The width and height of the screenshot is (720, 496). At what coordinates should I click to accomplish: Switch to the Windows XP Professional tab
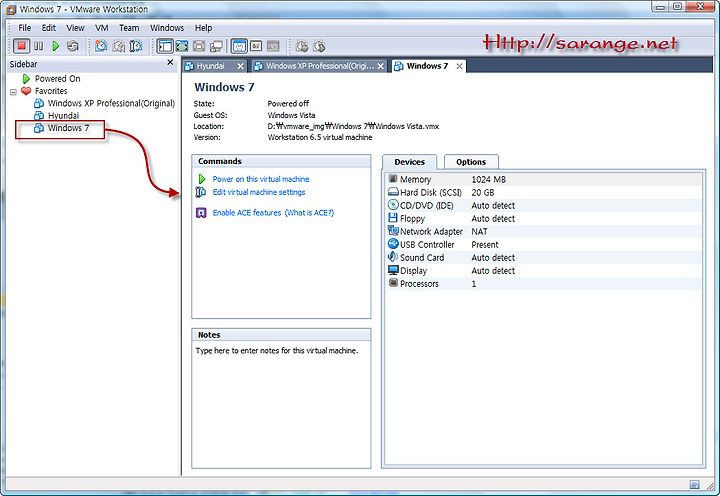320,66
